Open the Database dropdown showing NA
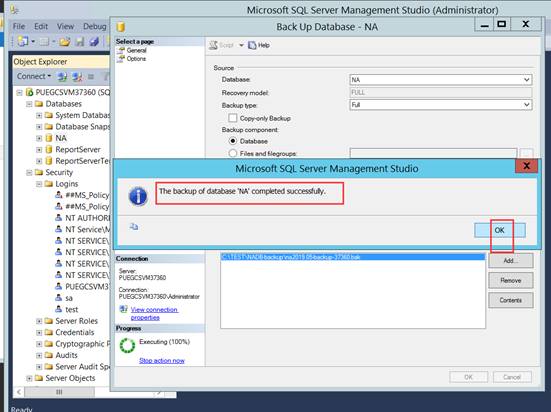 tap(441, 80)
